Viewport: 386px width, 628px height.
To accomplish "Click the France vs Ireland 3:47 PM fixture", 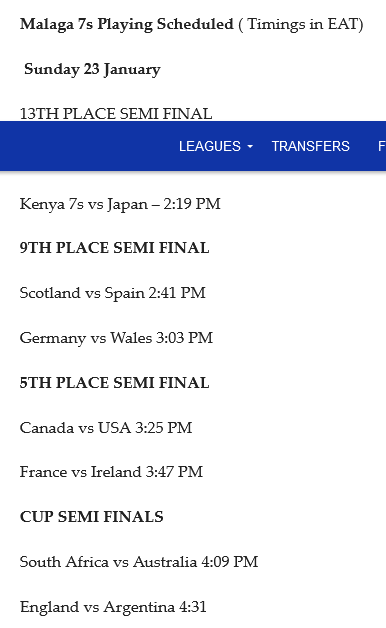I will [111, 472].
